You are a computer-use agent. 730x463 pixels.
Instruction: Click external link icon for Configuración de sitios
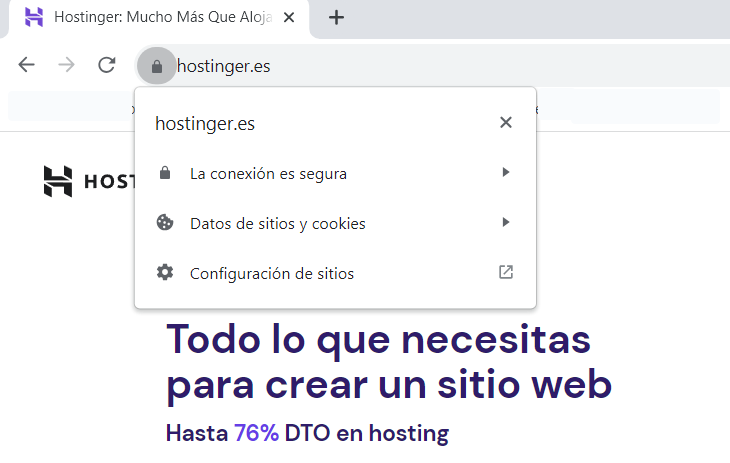(x=506, y=272)
